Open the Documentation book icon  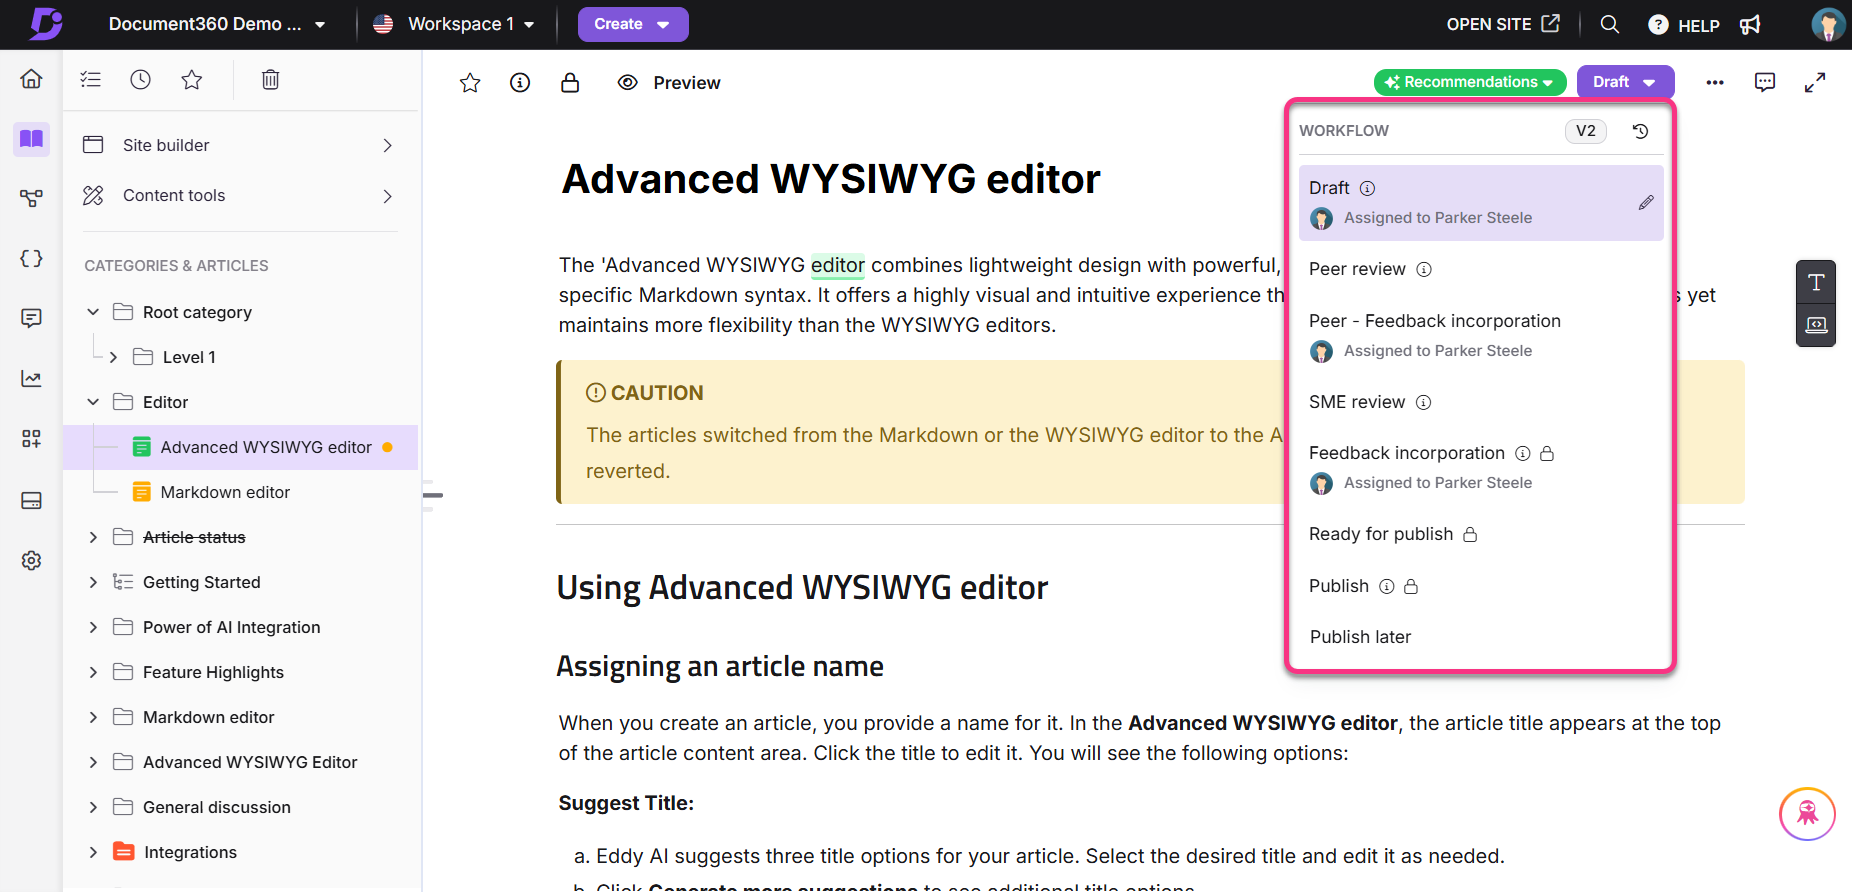point(31,138)
